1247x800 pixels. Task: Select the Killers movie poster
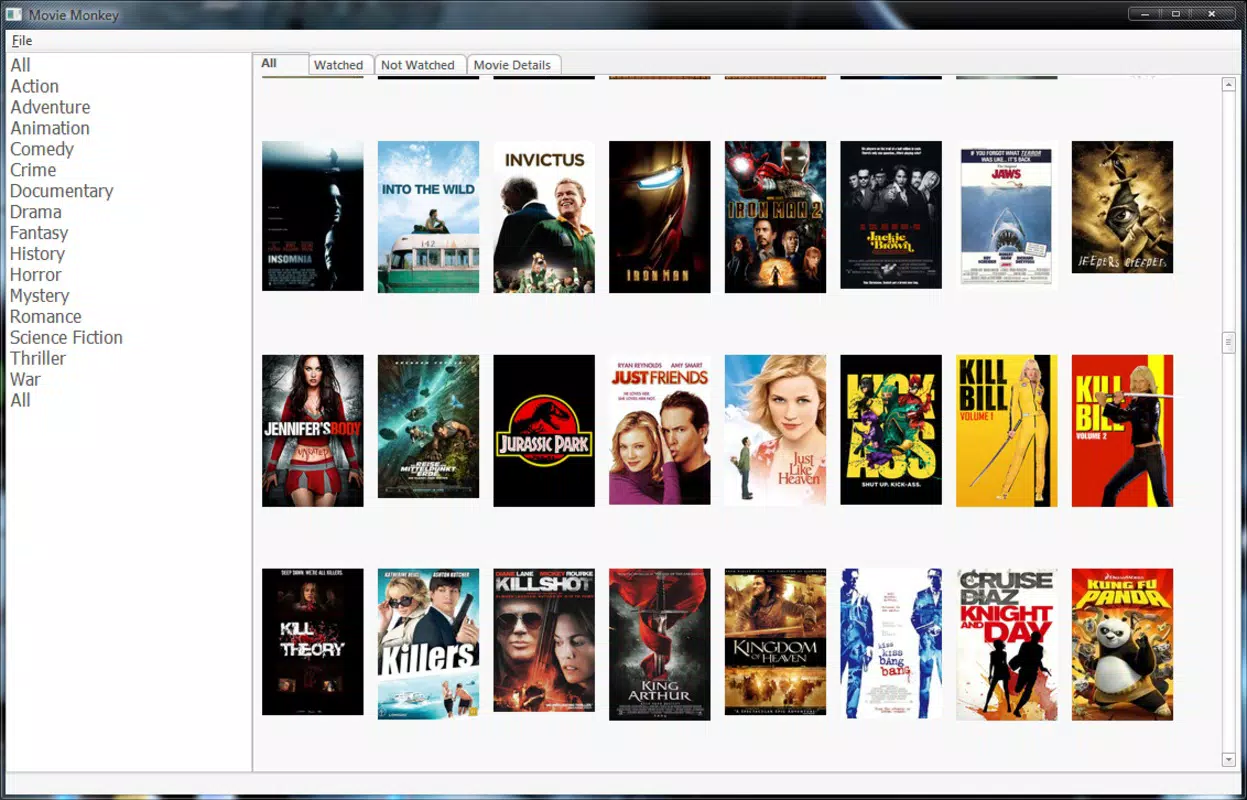click(x=428, y=644)
